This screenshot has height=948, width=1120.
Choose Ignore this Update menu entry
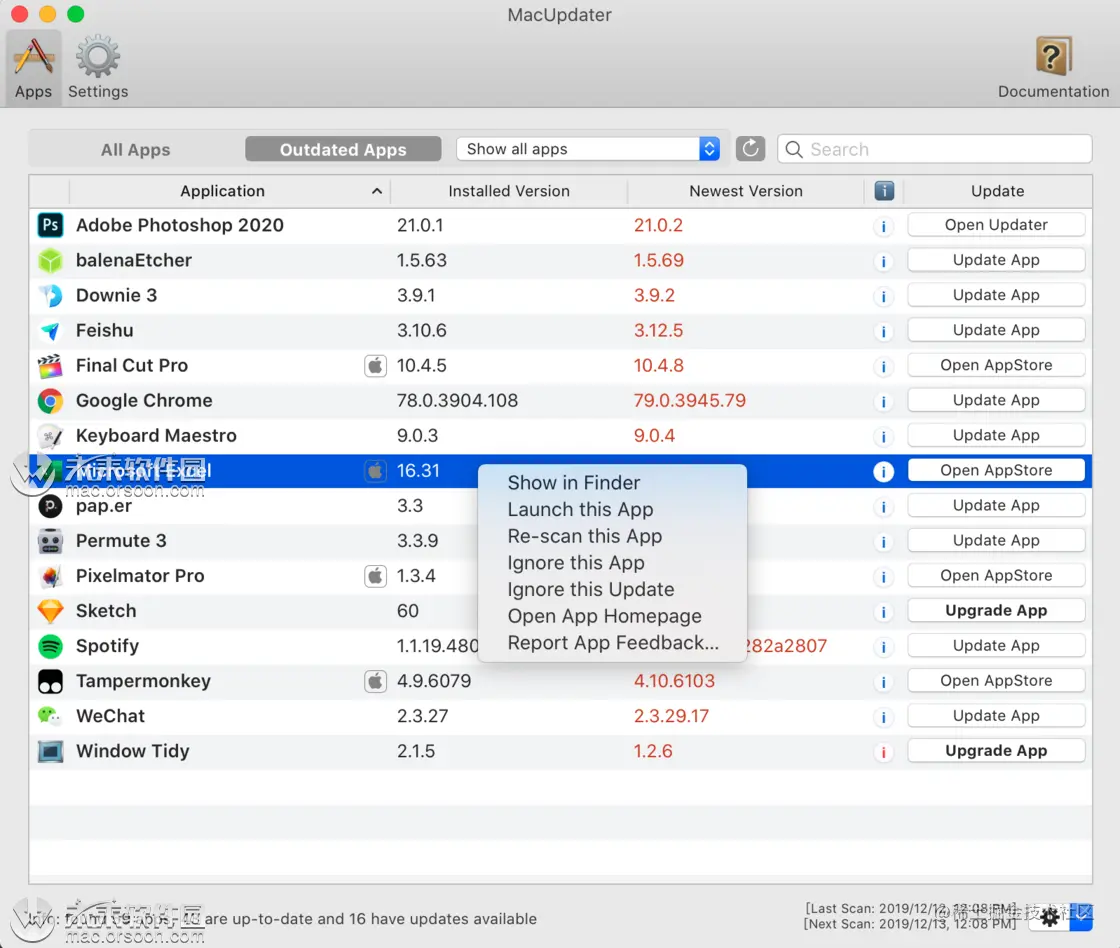[x=612, y=589]
